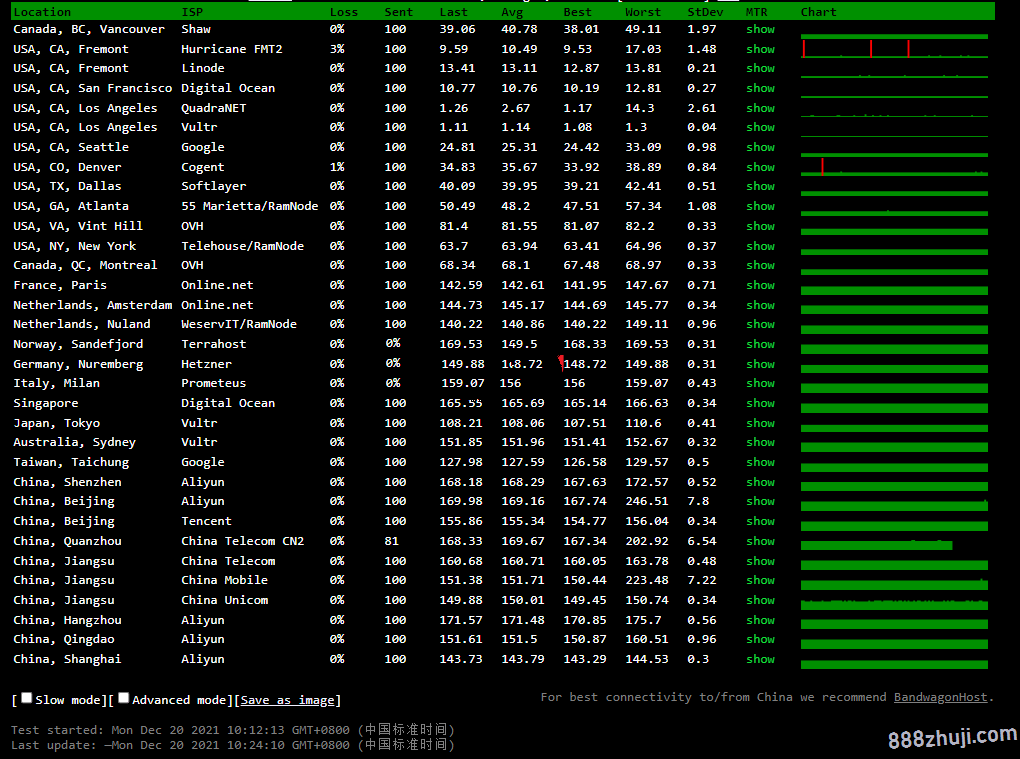The width and height of the screenshot is (1020, 759).
Task: Show MTR for Italy Milan Prometeus
Action: pos(760,384)
